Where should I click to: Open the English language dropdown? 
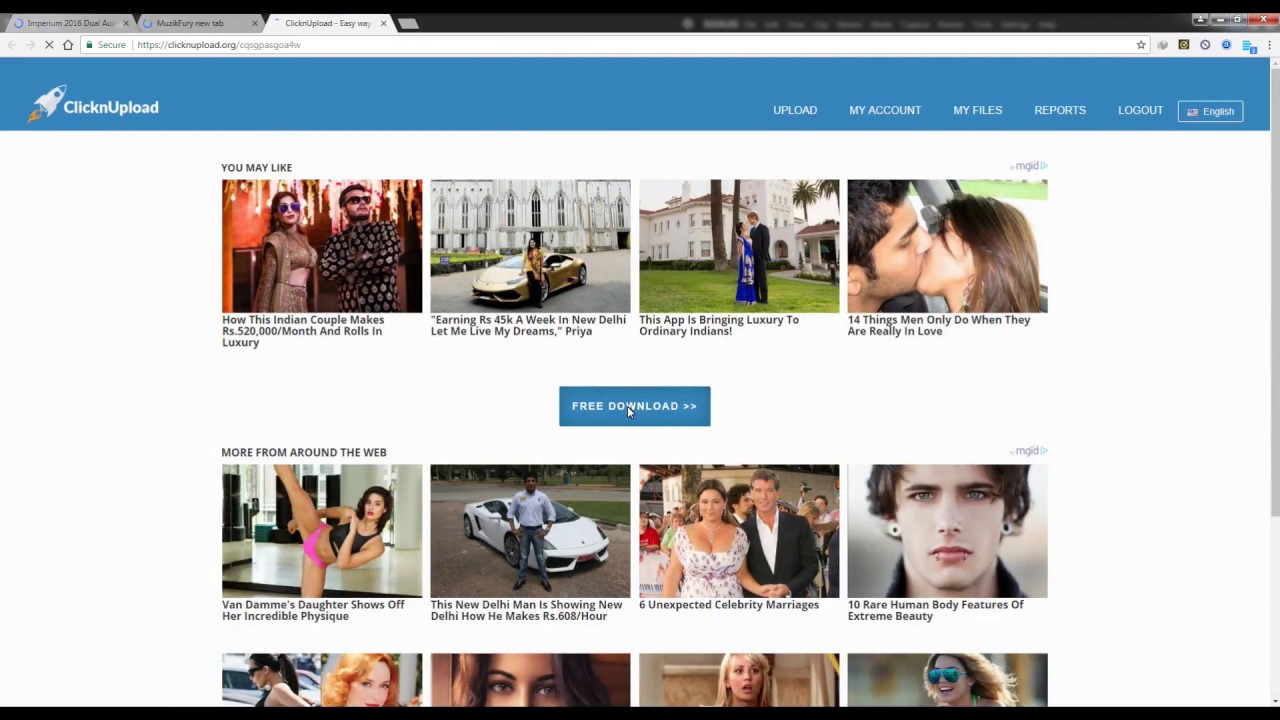1210,111
